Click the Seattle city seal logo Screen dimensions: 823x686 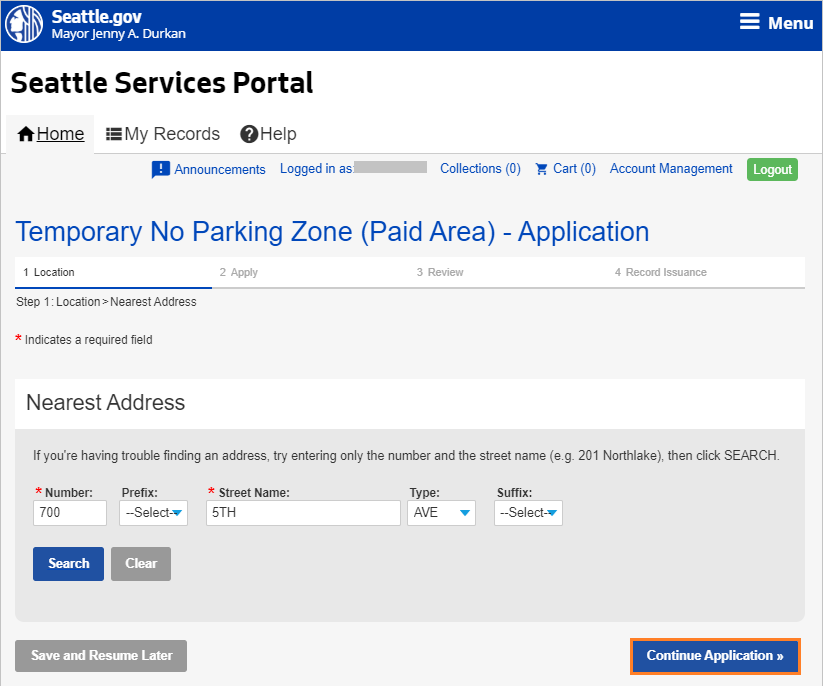tap(24, 25)
